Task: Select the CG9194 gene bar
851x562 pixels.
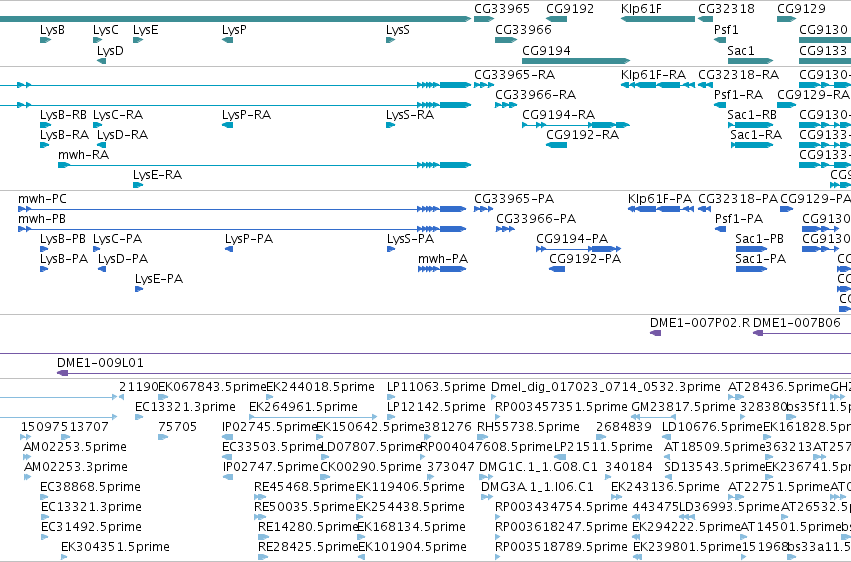Action: point(576,61)
